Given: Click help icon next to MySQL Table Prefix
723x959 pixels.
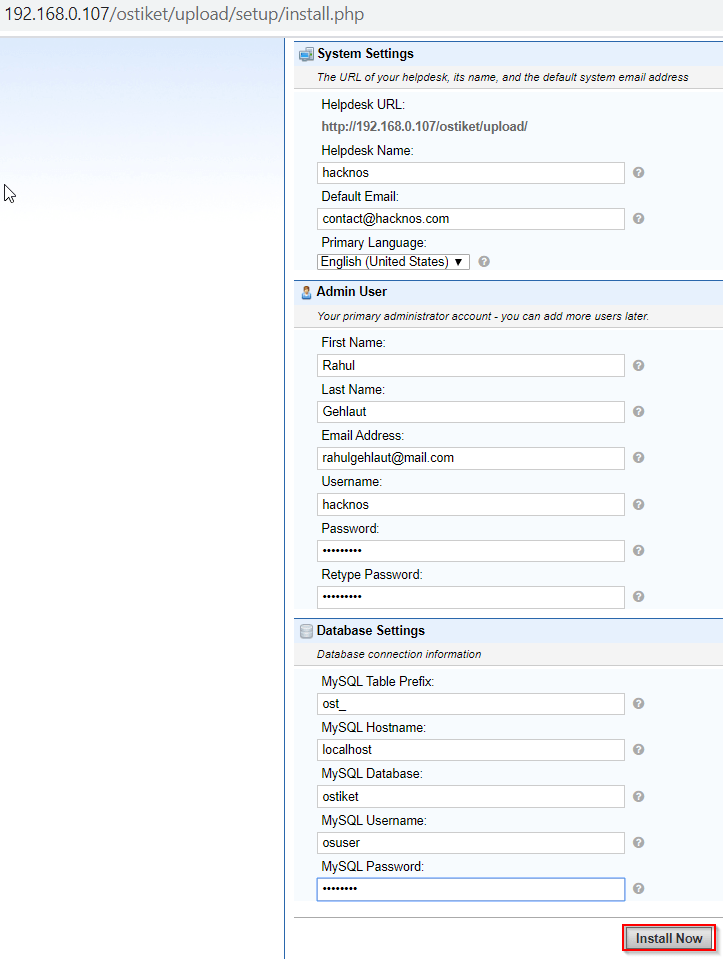Looking at the screenshot, I should tap(638, 703).
